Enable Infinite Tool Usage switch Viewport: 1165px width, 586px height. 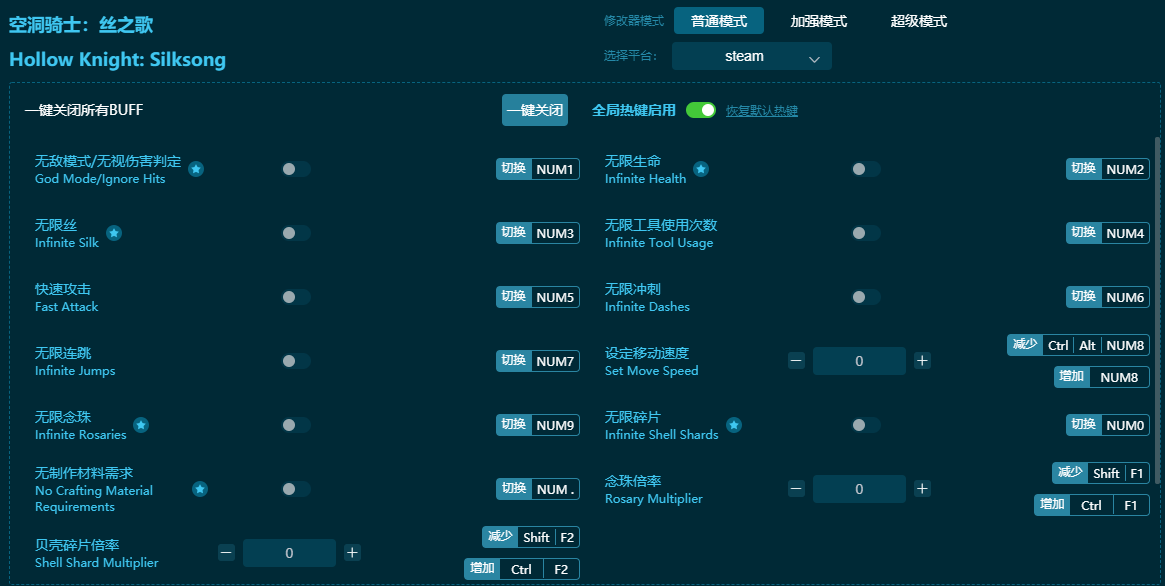[x=866, y=233]
